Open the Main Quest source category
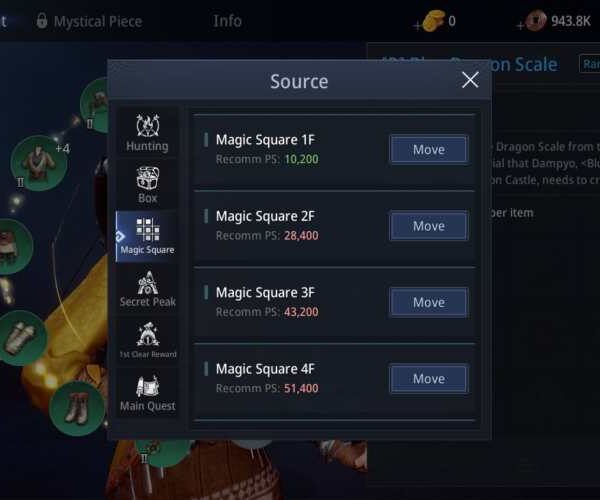 [x=147, y=393]
